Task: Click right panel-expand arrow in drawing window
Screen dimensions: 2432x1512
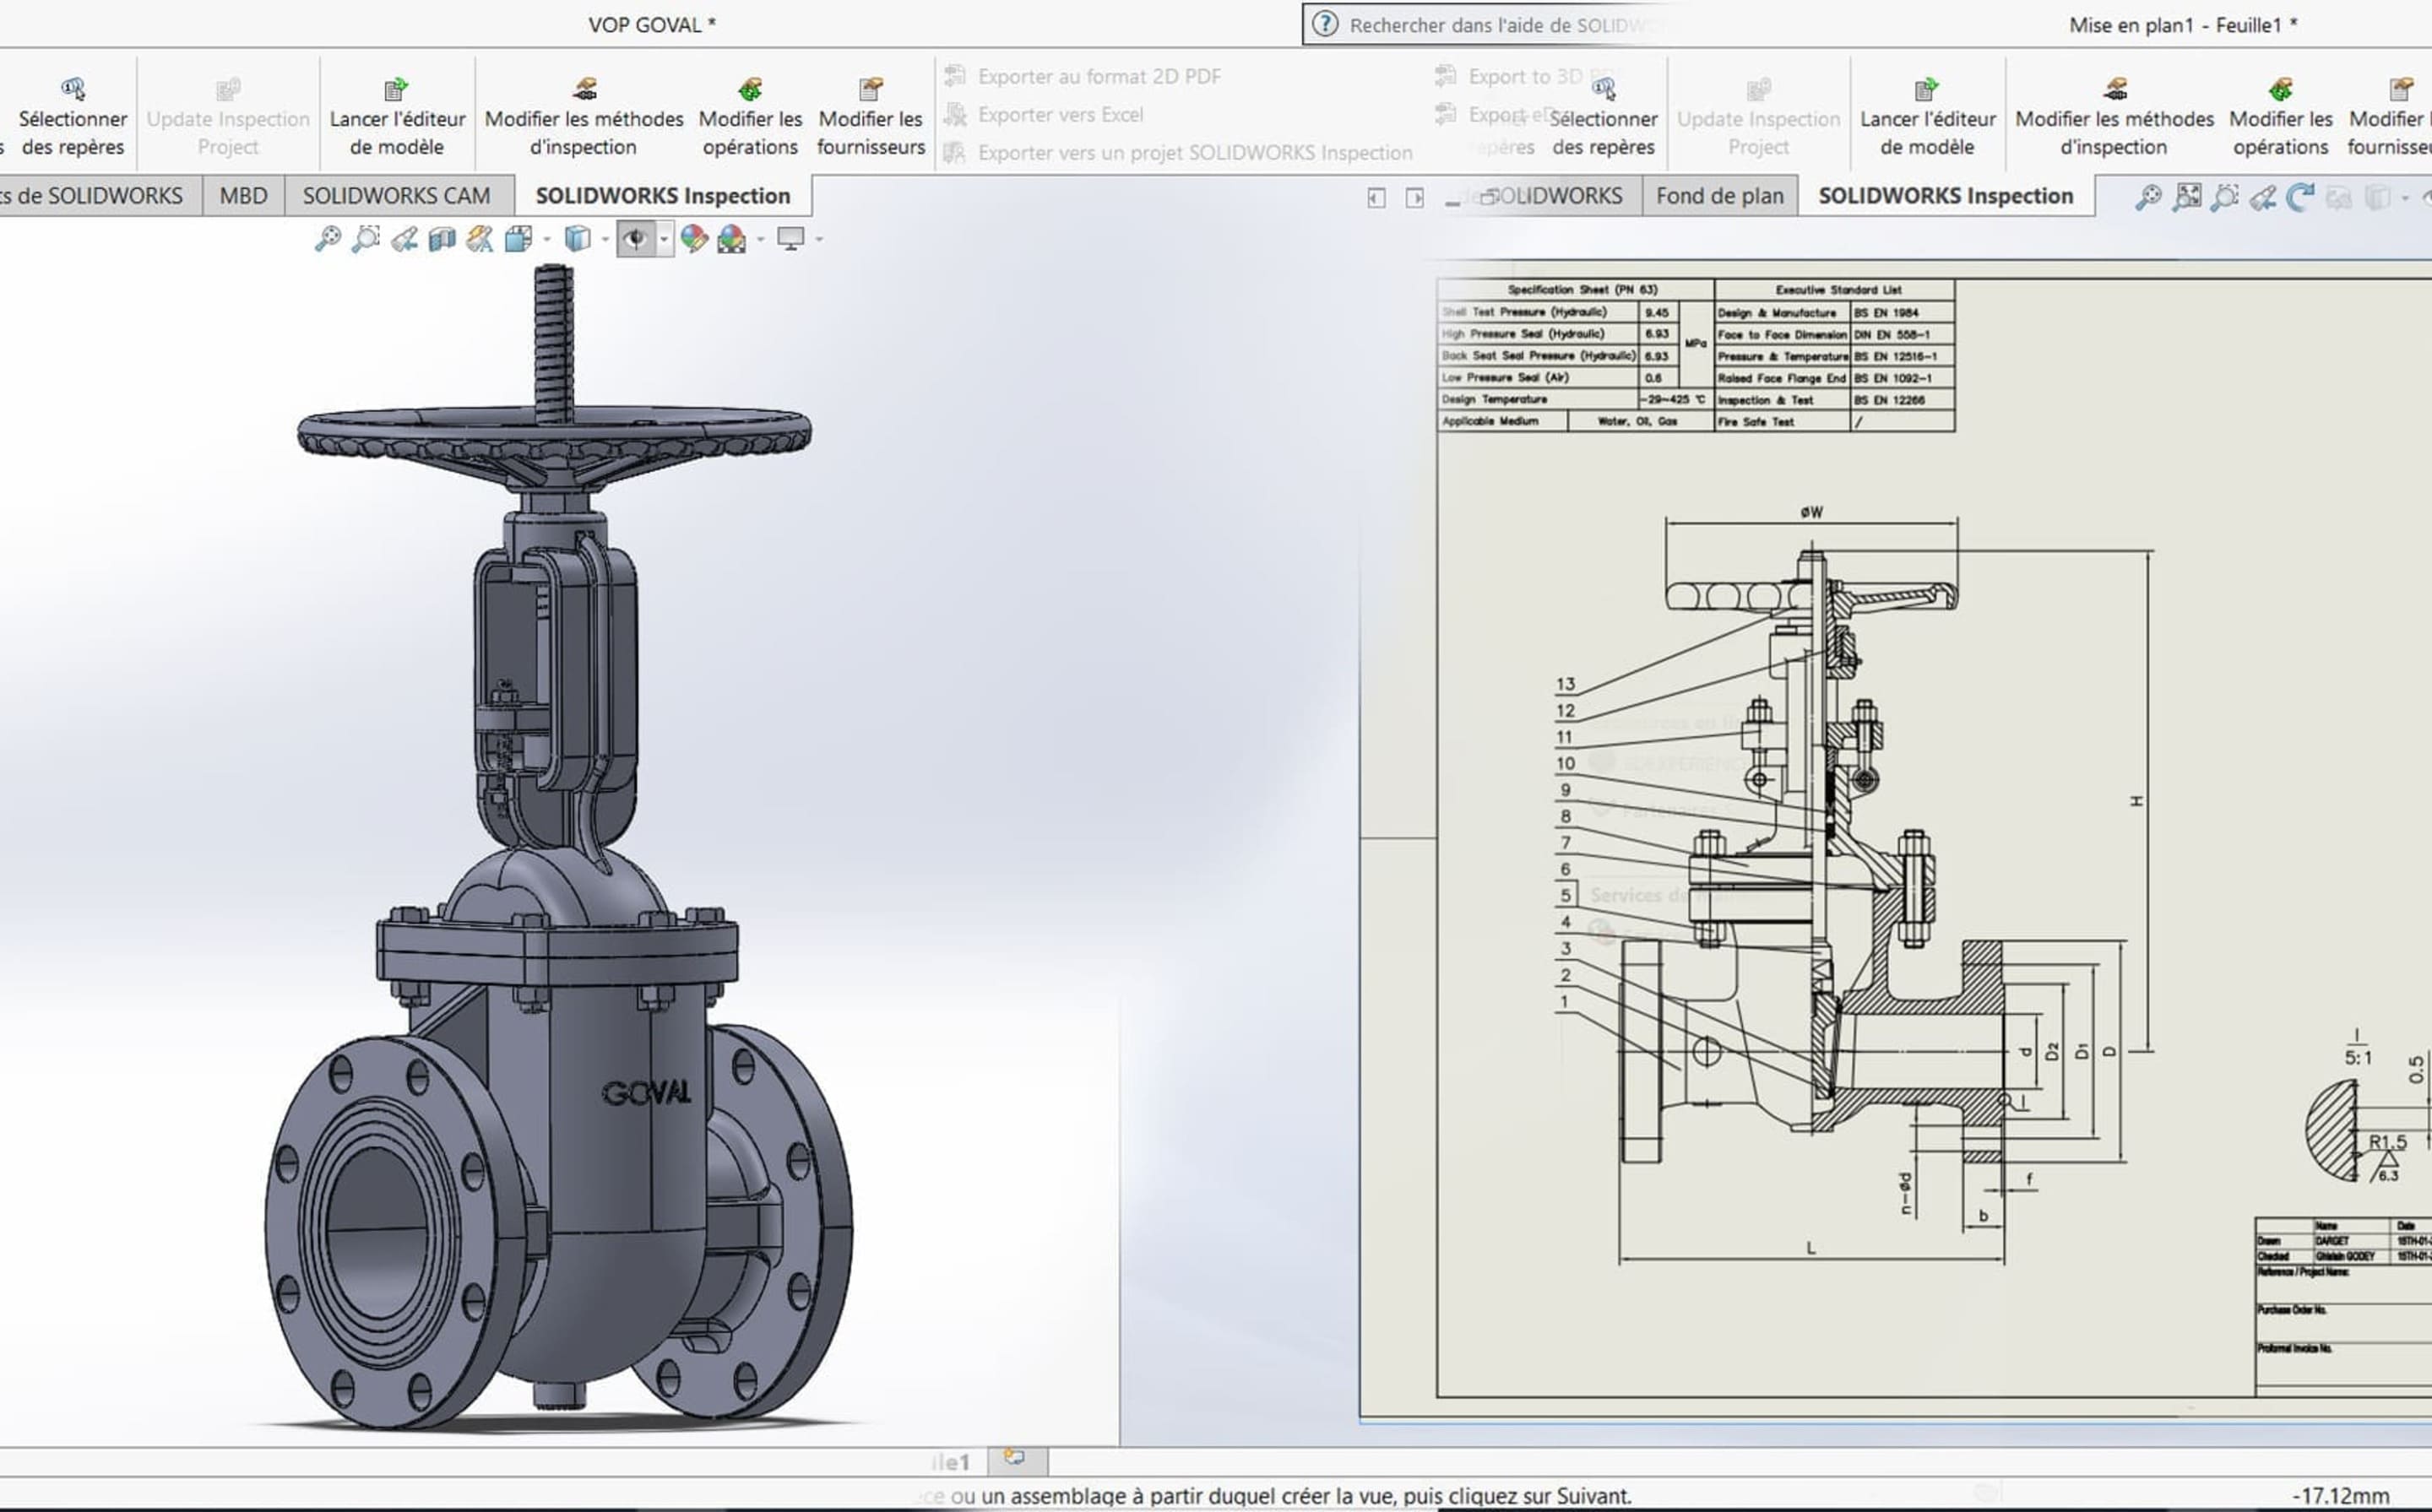Action: [x=1414, y=198]
